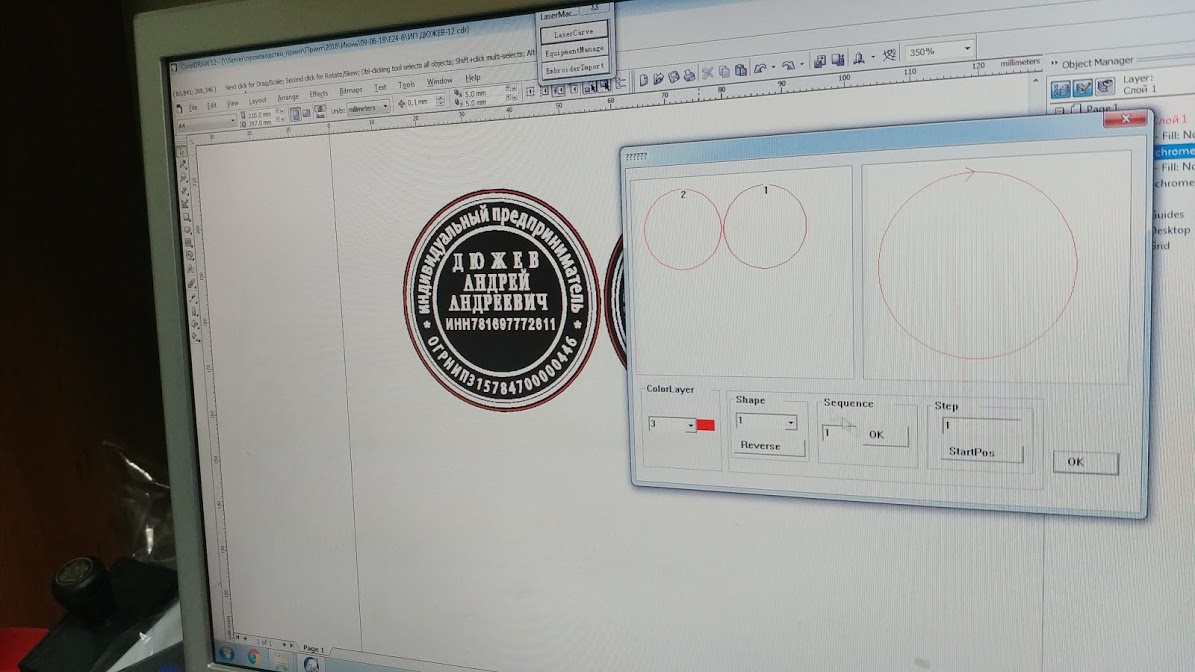The height and width of the screenshot is (672, 1195).
Task: Toggle the Edit Across Layers icon
Action: coord(1084,89)
